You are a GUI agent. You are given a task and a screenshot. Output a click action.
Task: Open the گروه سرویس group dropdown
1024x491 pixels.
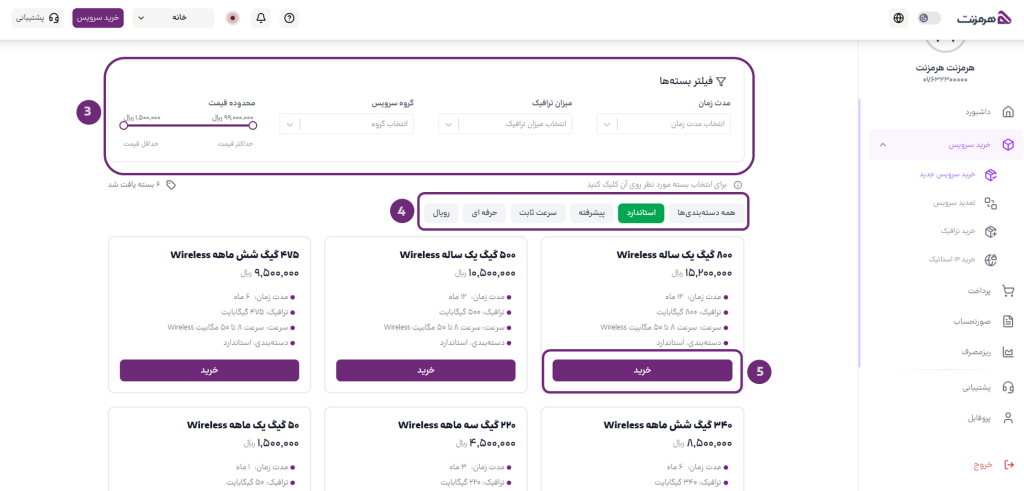346,124
